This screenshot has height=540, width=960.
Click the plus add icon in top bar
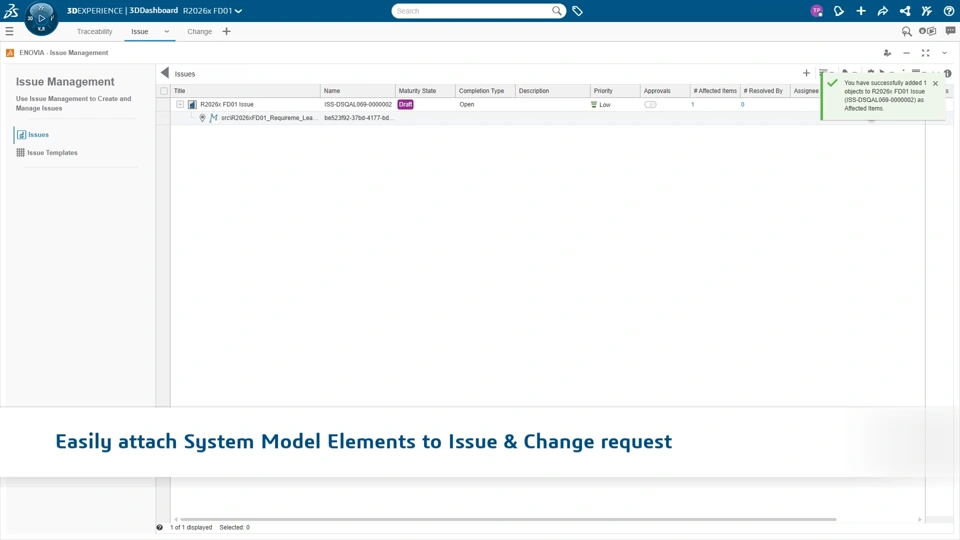coord(861,11)
